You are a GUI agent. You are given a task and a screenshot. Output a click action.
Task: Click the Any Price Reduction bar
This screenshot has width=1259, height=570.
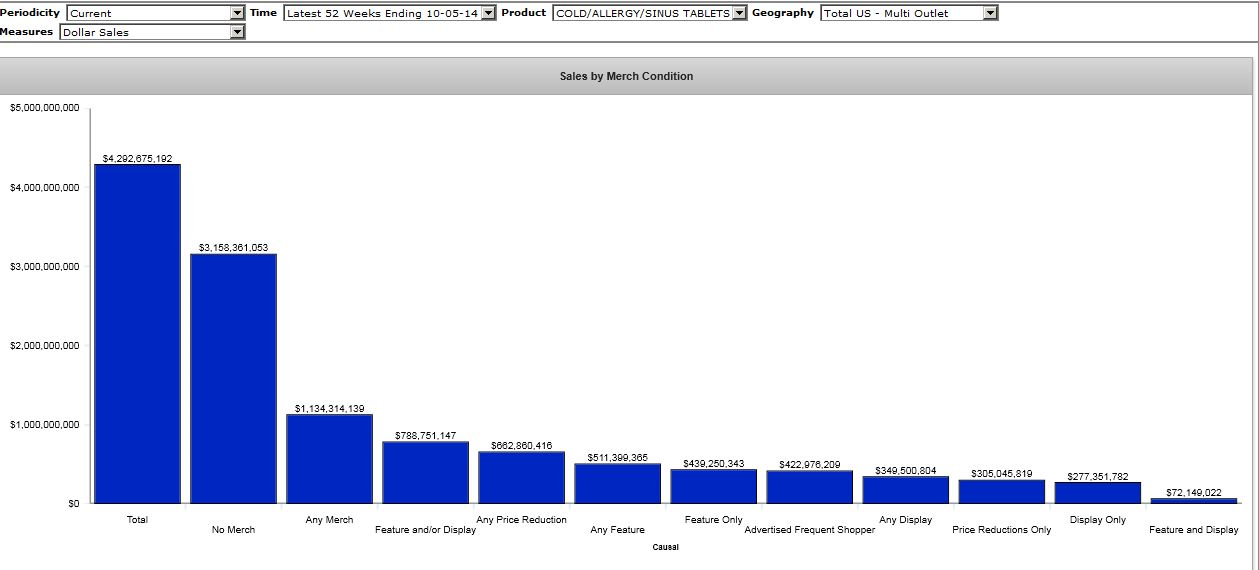click(521, 477)
